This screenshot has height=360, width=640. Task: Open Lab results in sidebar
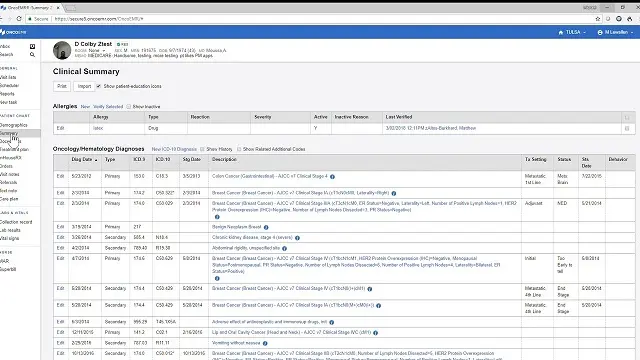coord(10,230)
